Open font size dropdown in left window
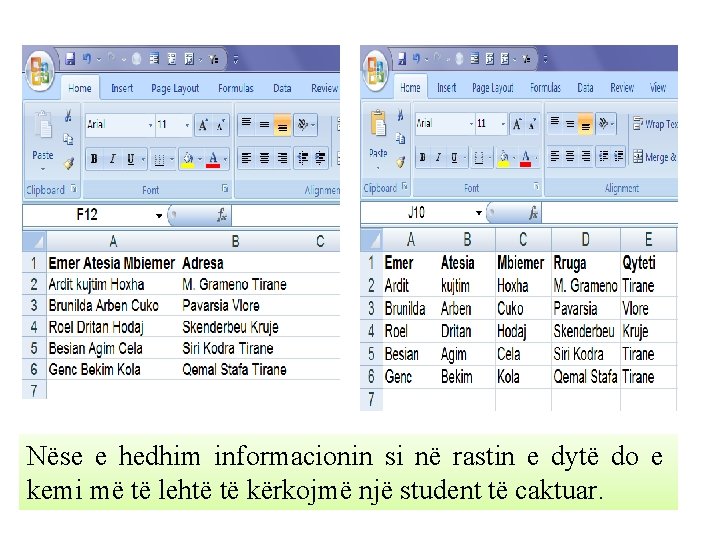 [x=187, y=125]
